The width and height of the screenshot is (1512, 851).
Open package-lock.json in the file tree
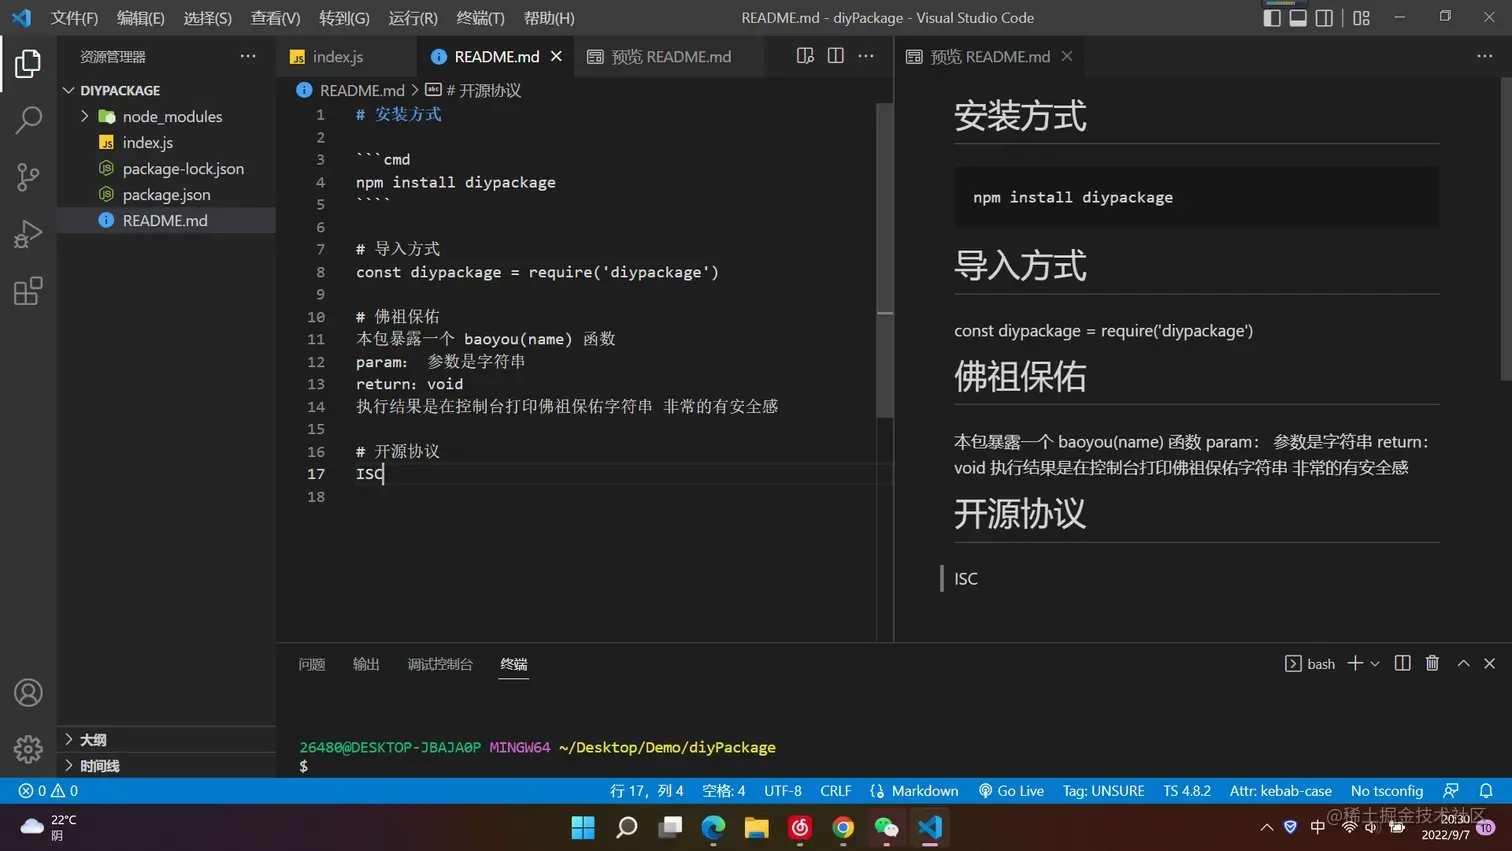pos(166,168)
